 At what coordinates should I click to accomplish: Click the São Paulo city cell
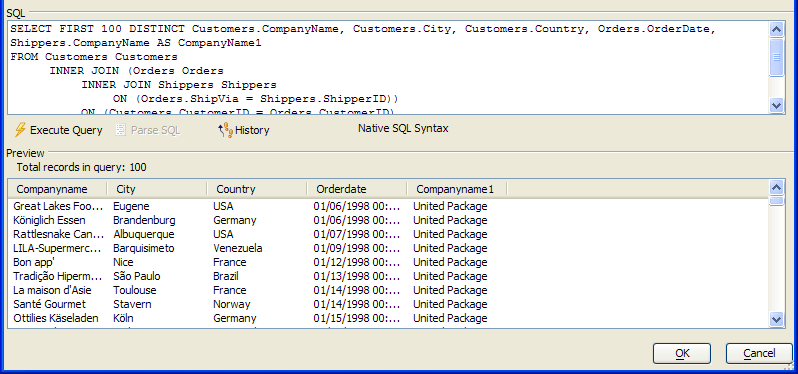[x=137, y=276]
